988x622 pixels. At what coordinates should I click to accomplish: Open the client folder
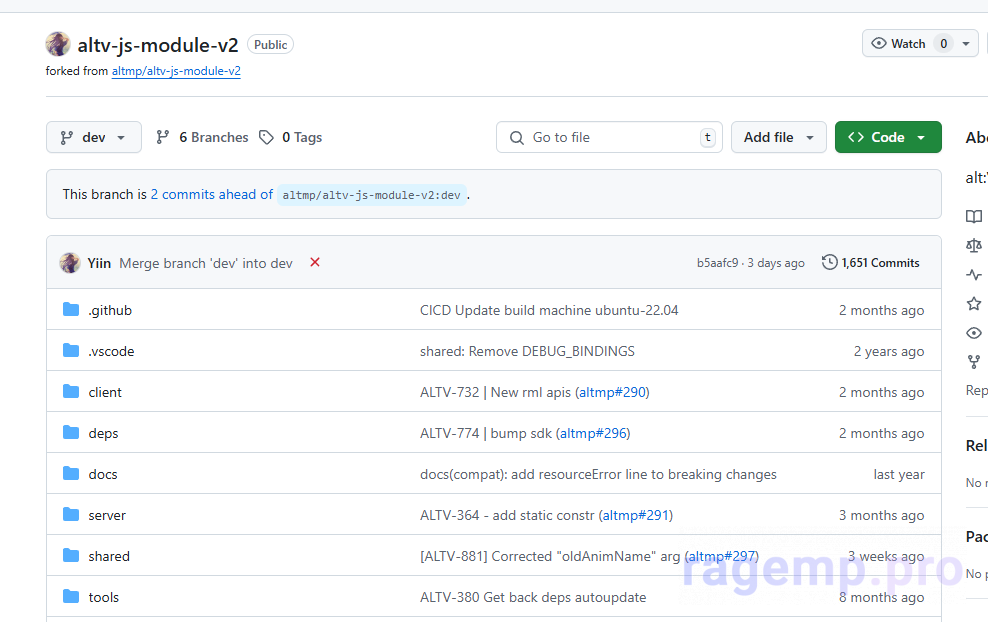click(x=105, y=392)
